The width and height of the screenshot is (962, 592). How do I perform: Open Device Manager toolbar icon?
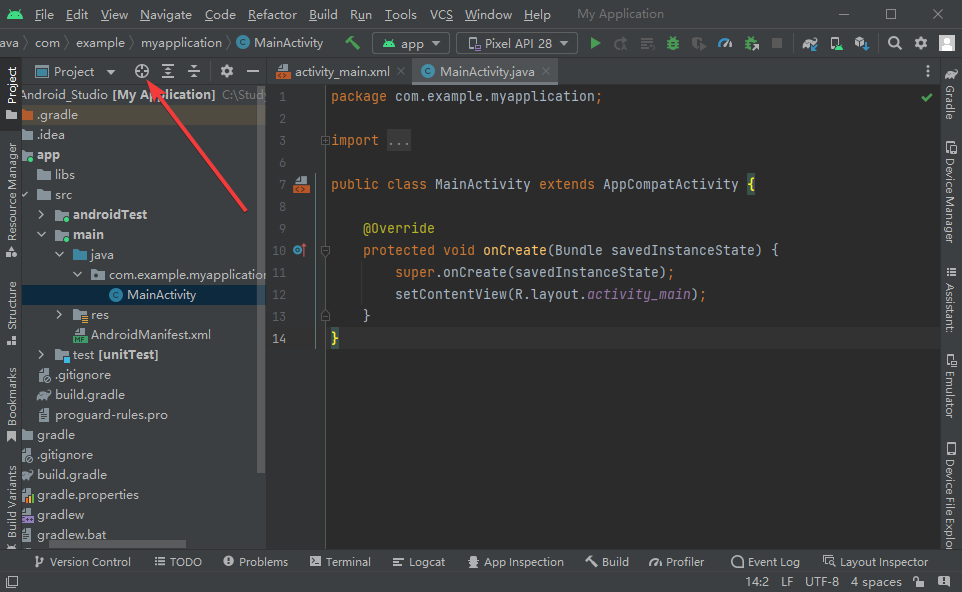(x=836, y=44)
